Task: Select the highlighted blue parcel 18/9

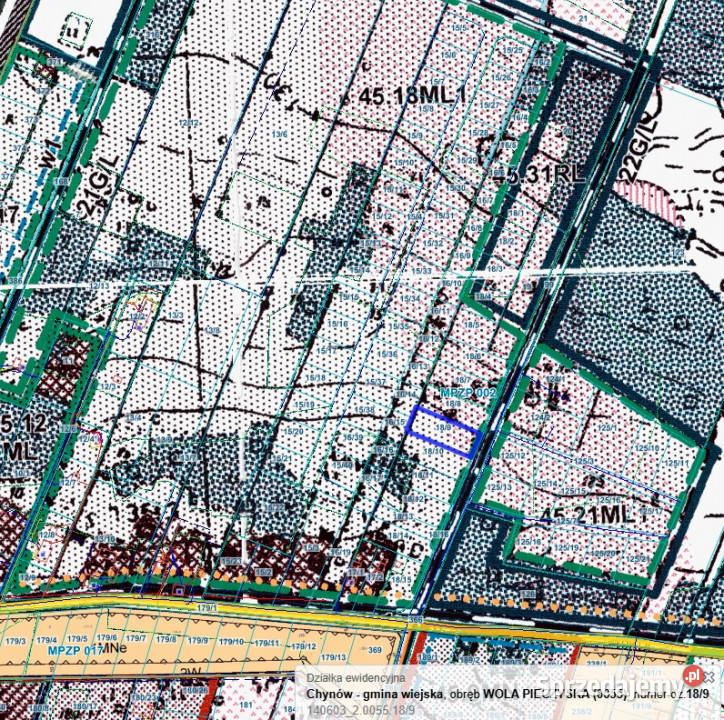Action: (x=444, y=432)
